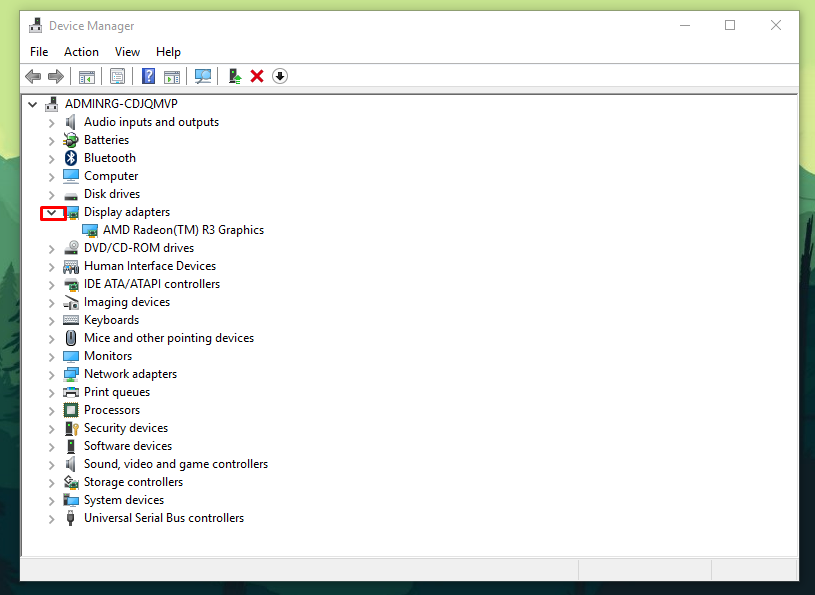Screen dimensions: 815x595
Task: Click the Device Manager title bar icon
Action: point(35,25)
